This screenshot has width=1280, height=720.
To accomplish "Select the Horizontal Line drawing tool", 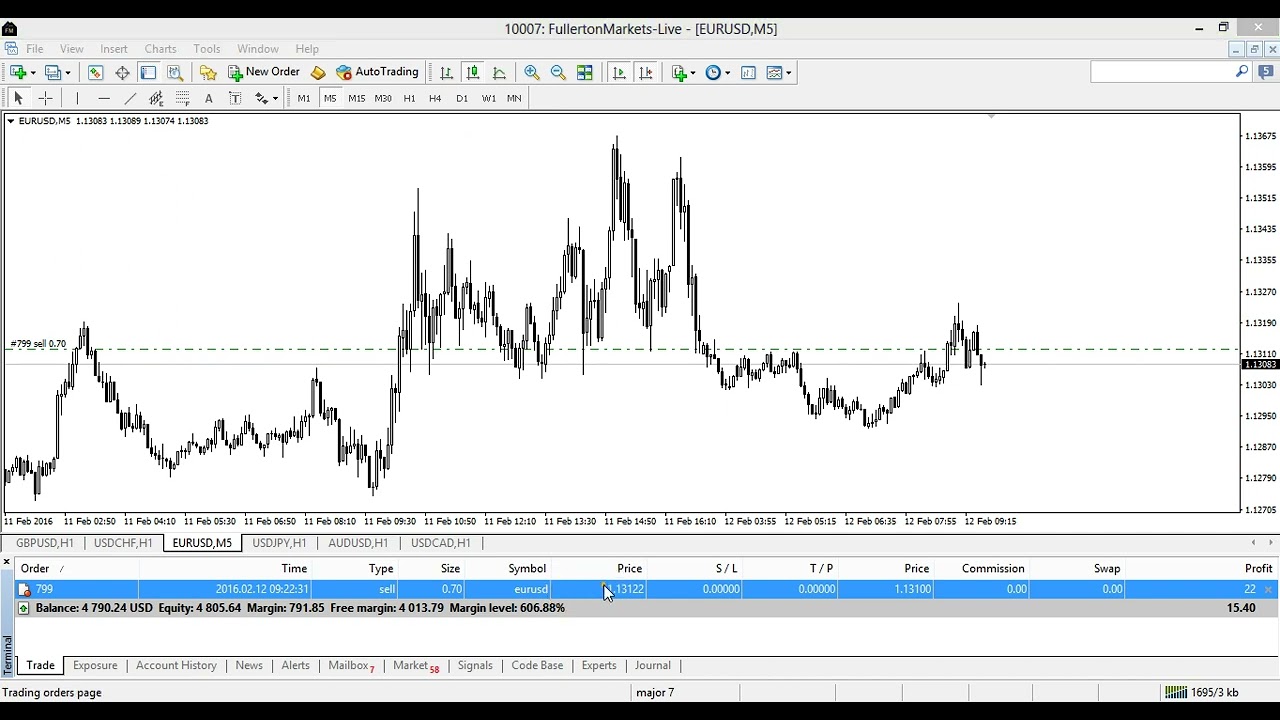I will 104,98.
